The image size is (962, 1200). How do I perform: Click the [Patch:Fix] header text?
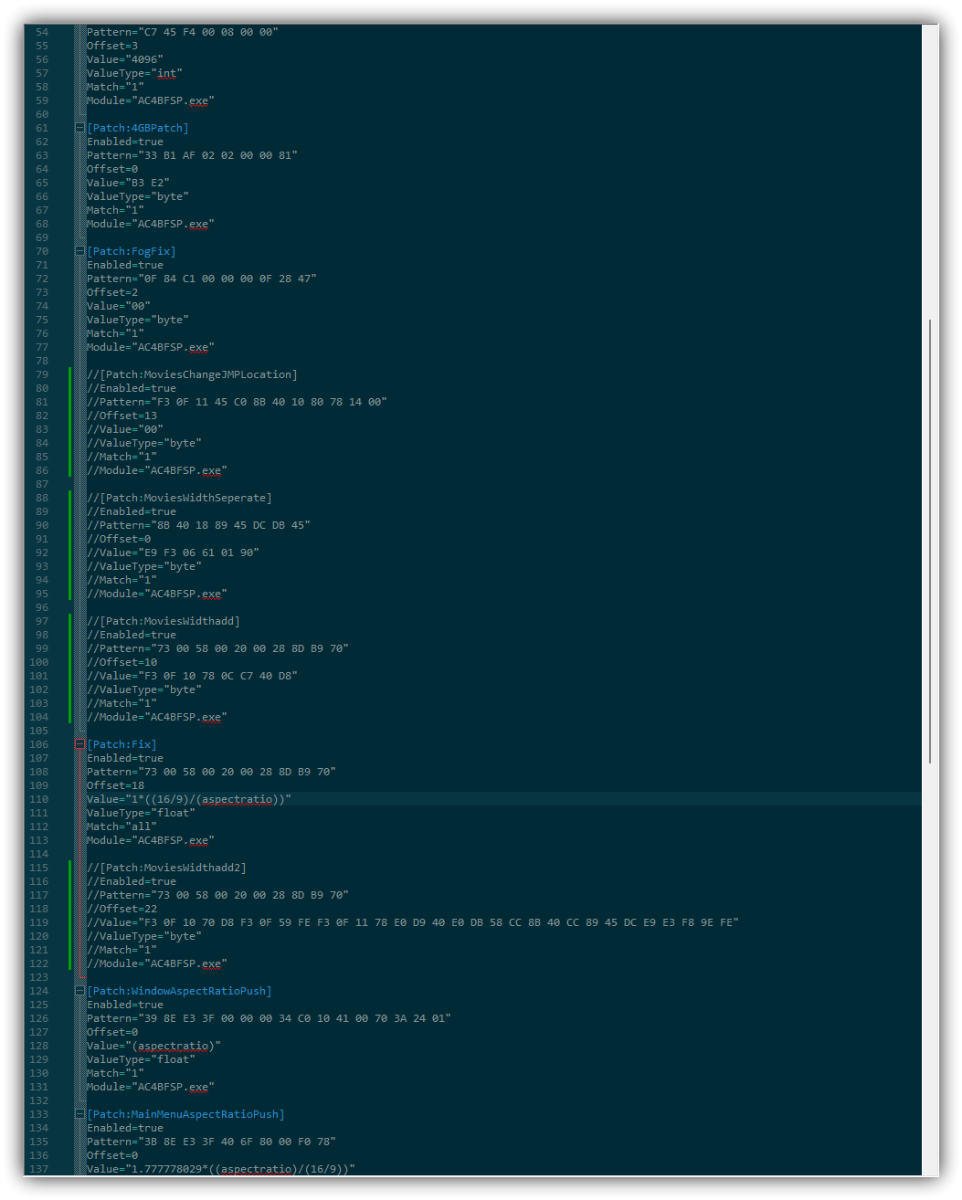tap(122, 744)
